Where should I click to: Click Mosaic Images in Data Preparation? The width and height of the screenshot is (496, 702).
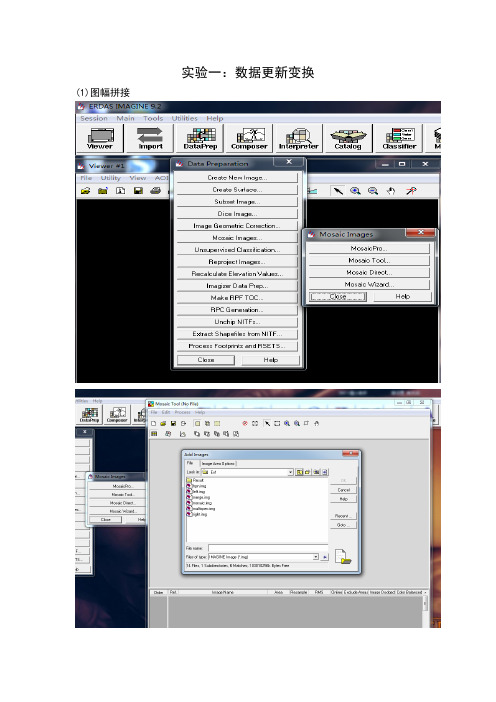(237, 238)
